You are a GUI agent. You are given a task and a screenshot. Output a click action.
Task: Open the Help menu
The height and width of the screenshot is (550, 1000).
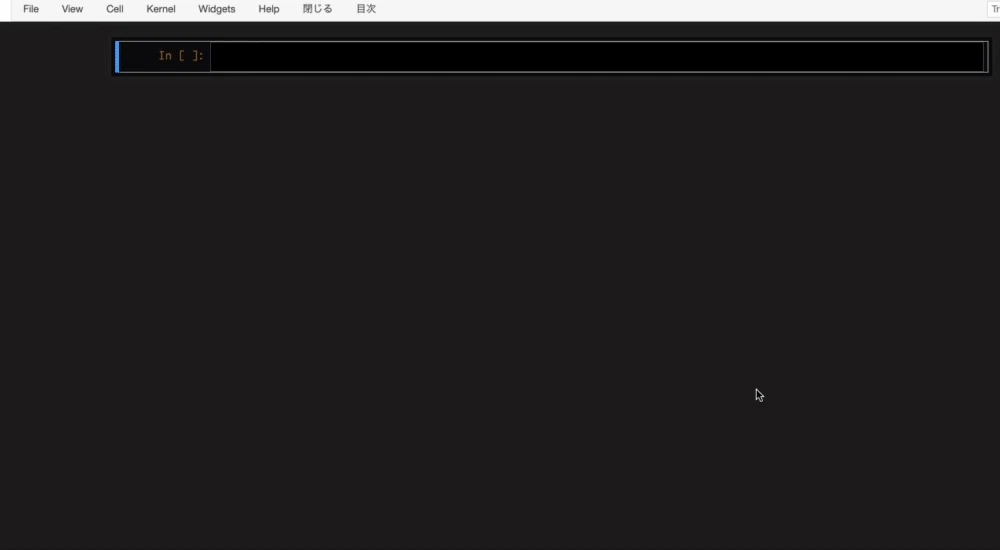point(268,9)
